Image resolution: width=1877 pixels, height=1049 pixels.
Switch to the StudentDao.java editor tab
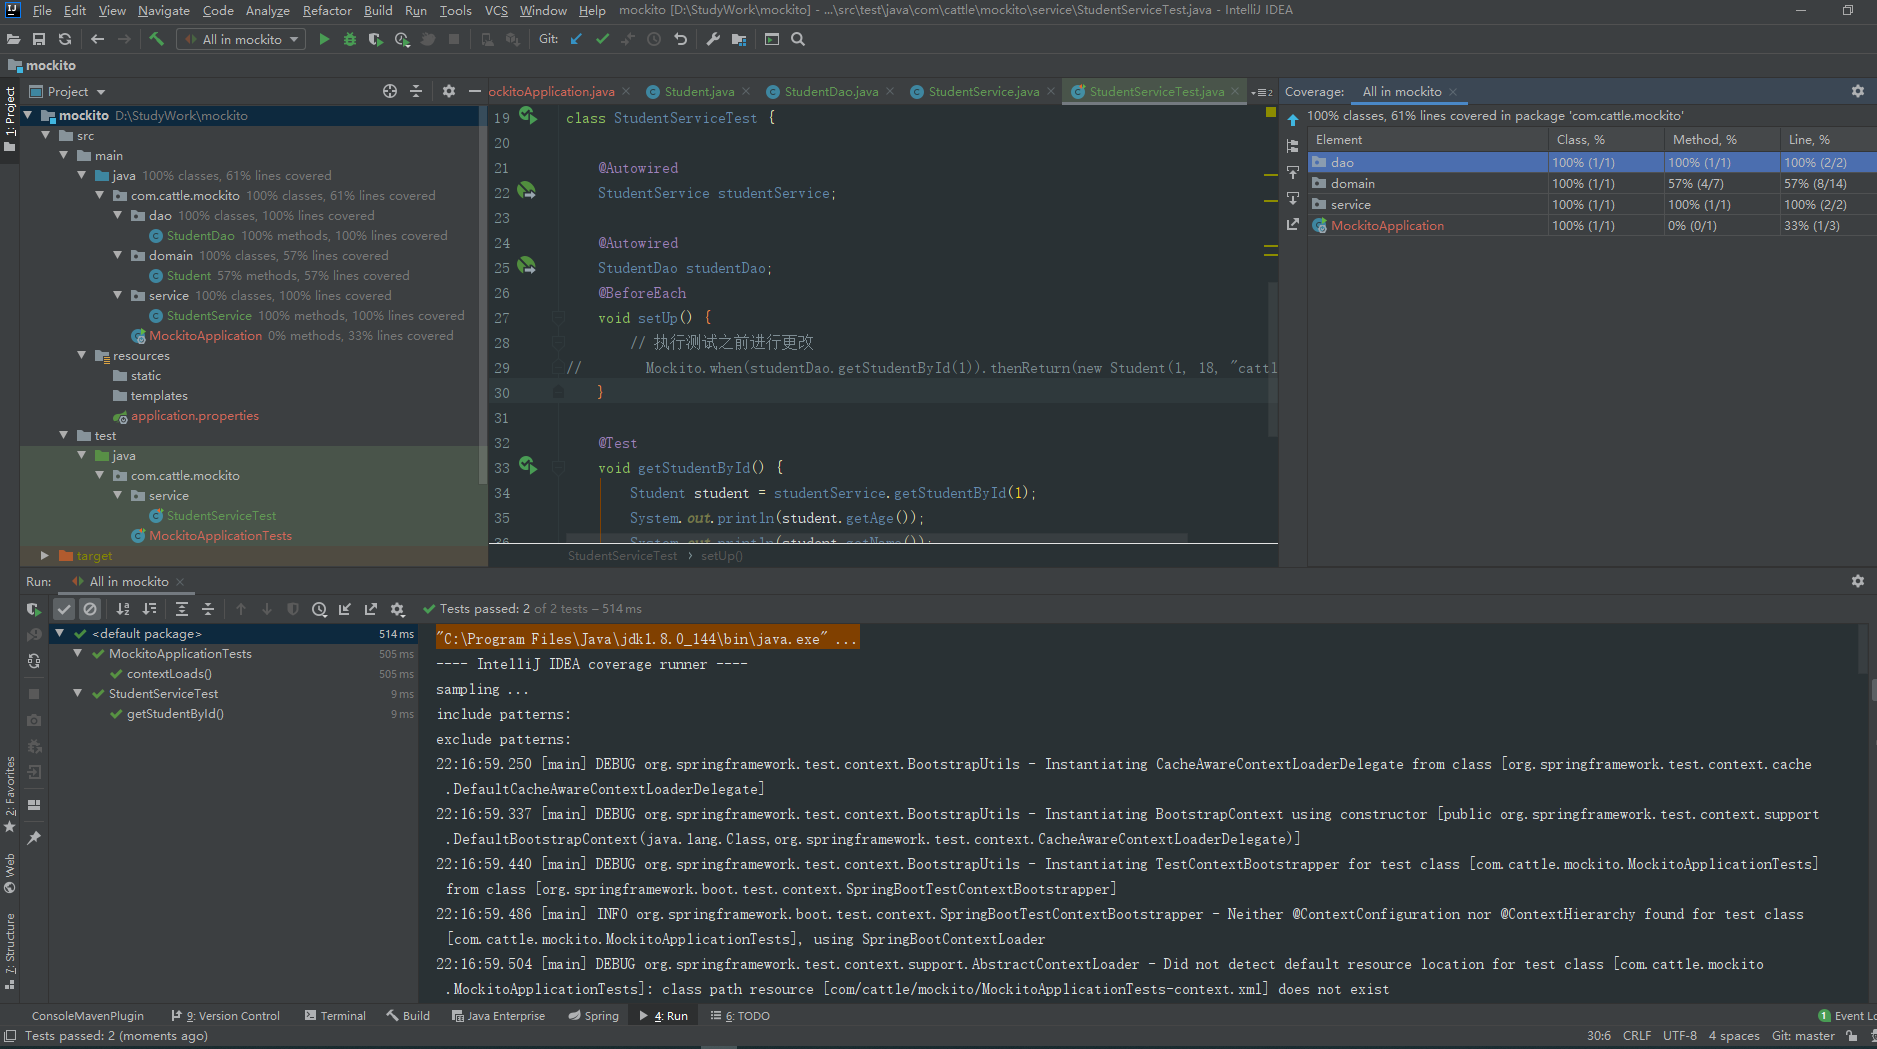831,91
